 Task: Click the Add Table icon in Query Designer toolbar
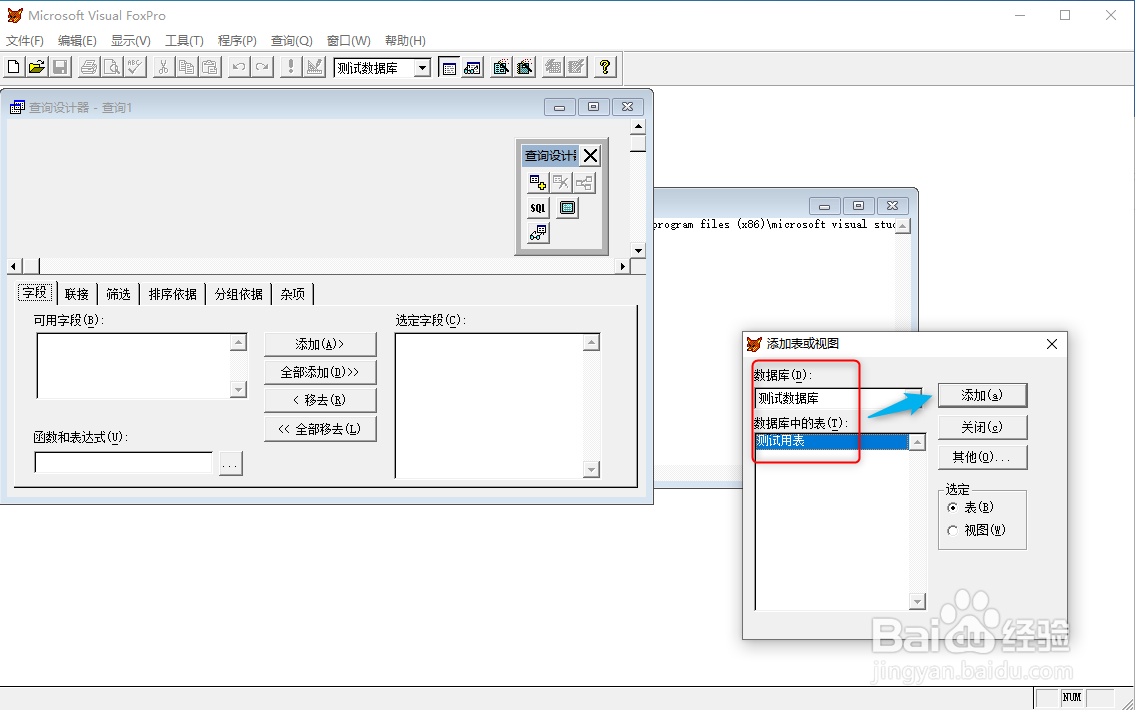pos(538,182)
